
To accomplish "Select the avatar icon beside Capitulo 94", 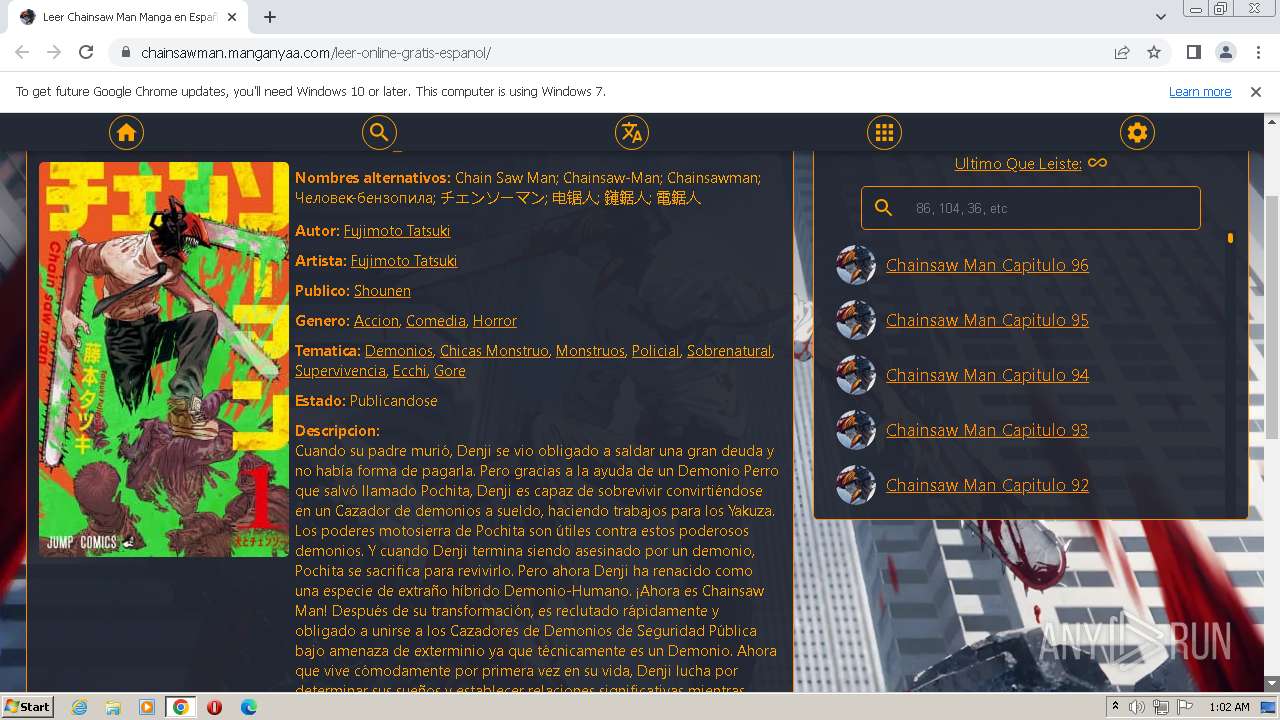I will coord(856,375).
